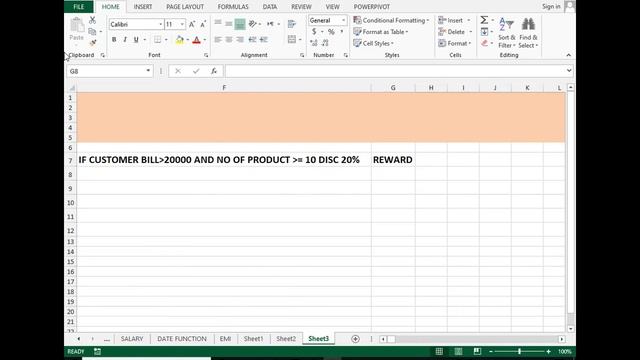Click the Format cells button
The width and height of the screenshot is (640, 360).
tap(455, 43)
